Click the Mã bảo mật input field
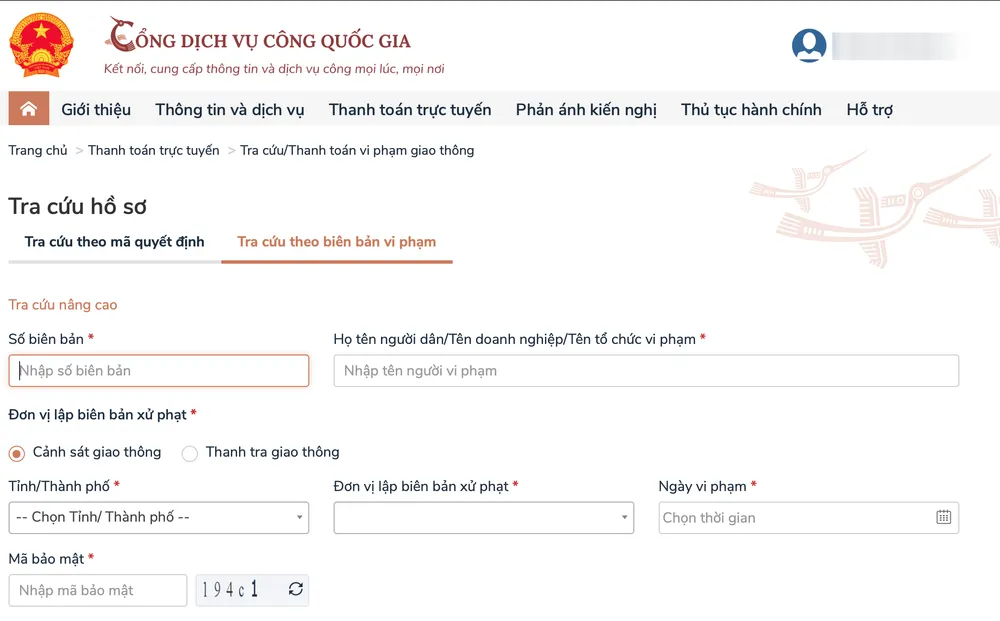This screenshot has height=621, width=1000. pyautogui.click(x=97, y=590)
